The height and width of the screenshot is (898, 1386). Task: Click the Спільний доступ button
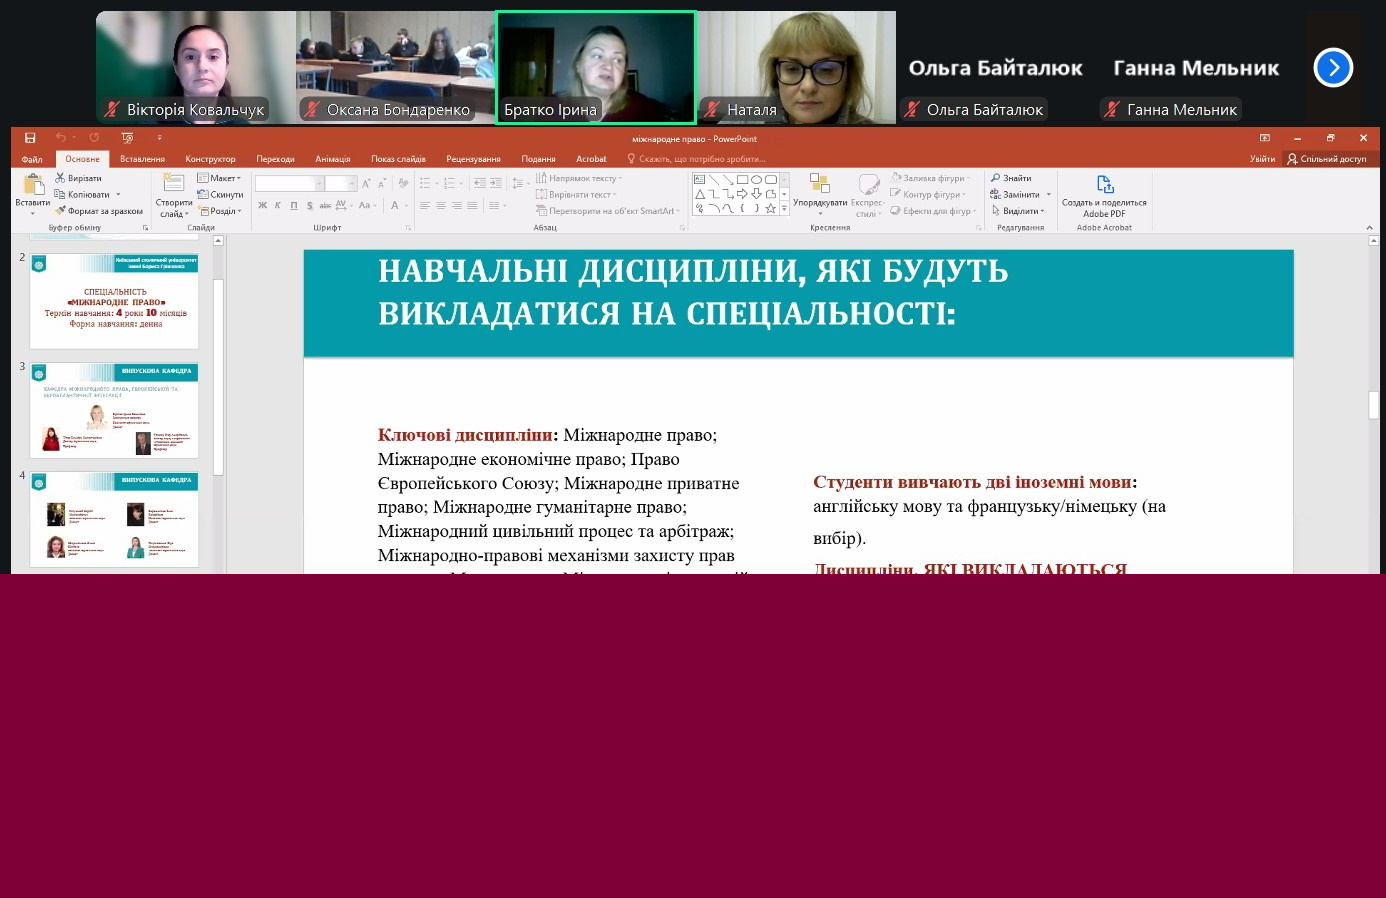(x=1331, y=158)
